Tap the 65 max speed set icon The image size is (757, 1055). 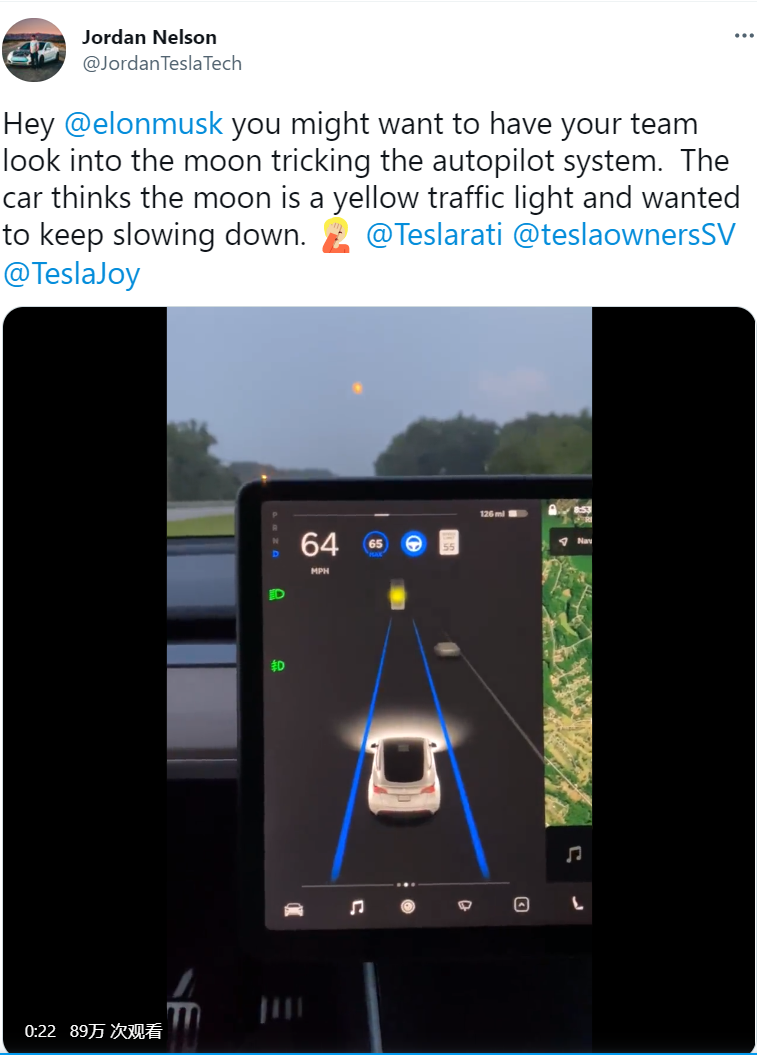tap(375, 544)
